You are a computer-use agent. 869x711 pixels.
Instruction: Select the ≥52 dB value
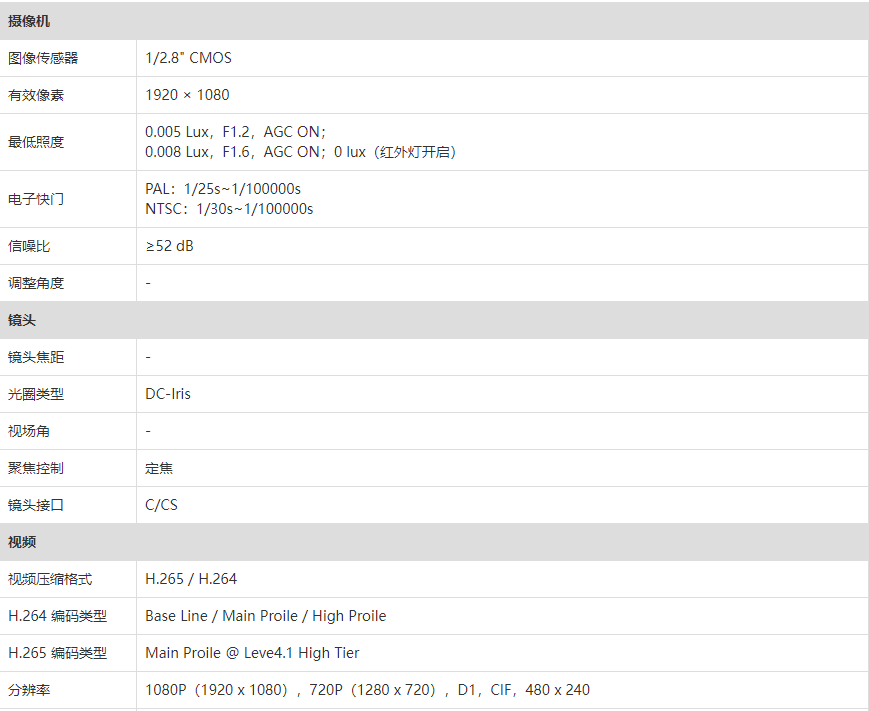click(x=169, y=246)
